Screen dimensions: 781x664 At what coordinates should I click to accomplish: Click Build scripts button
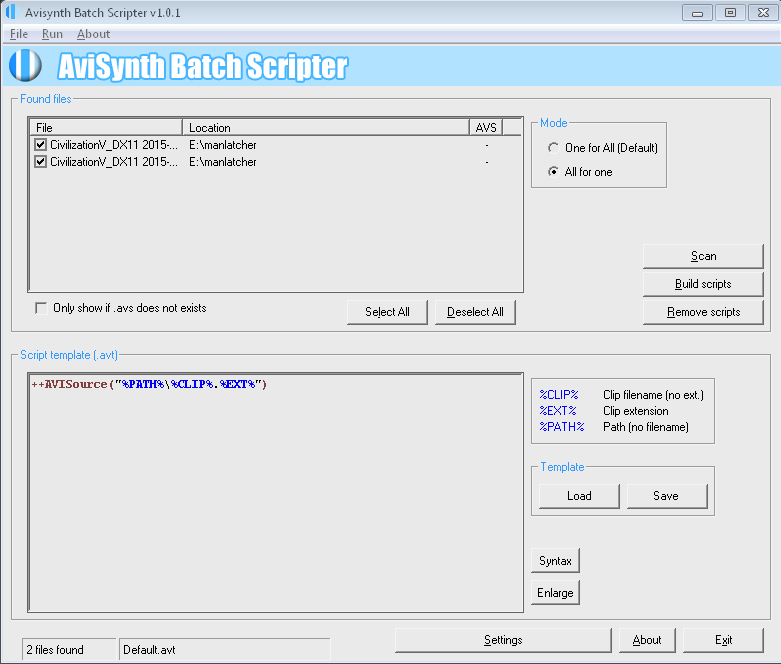703,284
